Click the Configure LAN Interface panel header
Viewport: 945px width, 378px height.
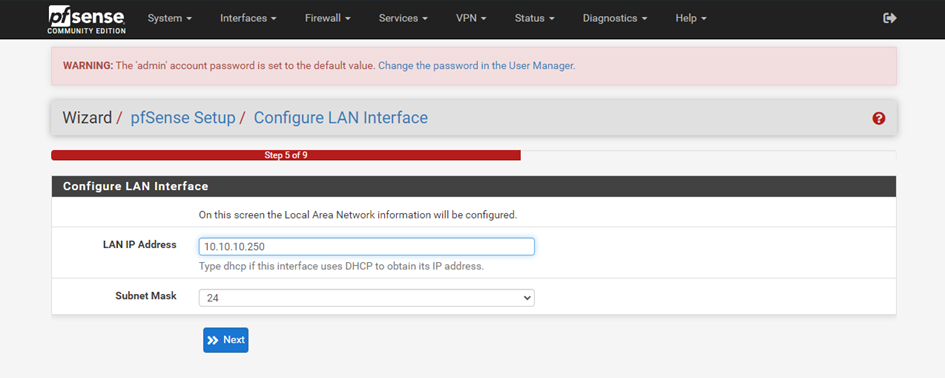point(474,186)
